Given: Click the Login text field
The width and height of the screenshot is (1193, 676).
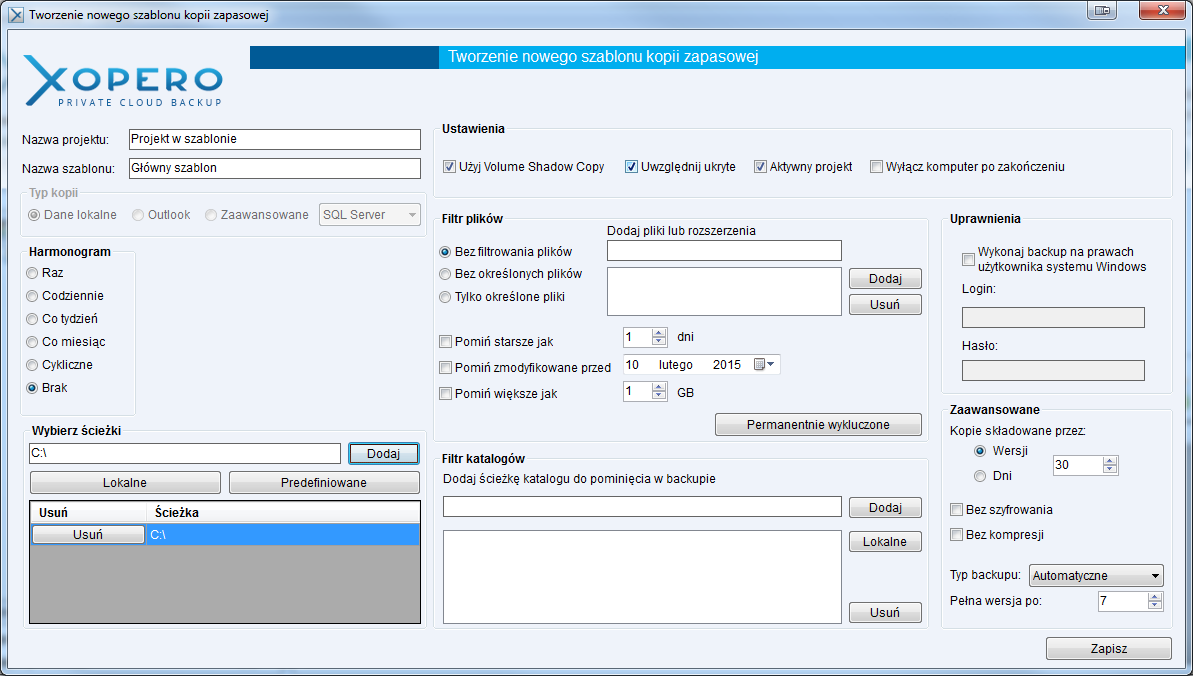Looking at the screenshot, I should coord(1053,317).
